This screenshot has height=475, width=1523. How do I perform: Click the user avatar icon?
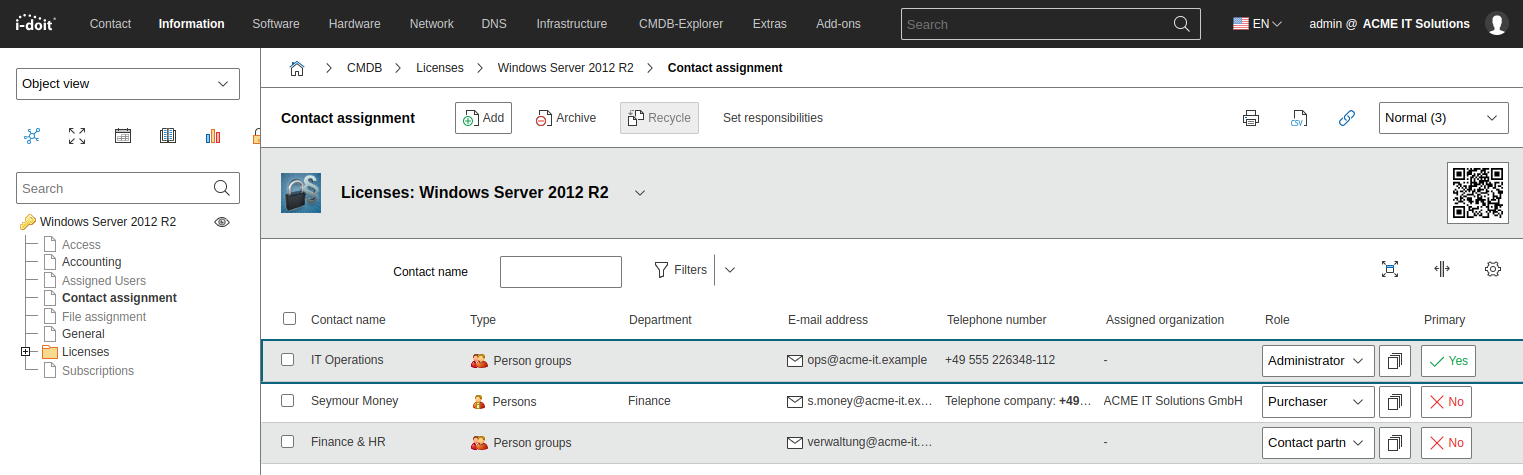(1497, 24)
